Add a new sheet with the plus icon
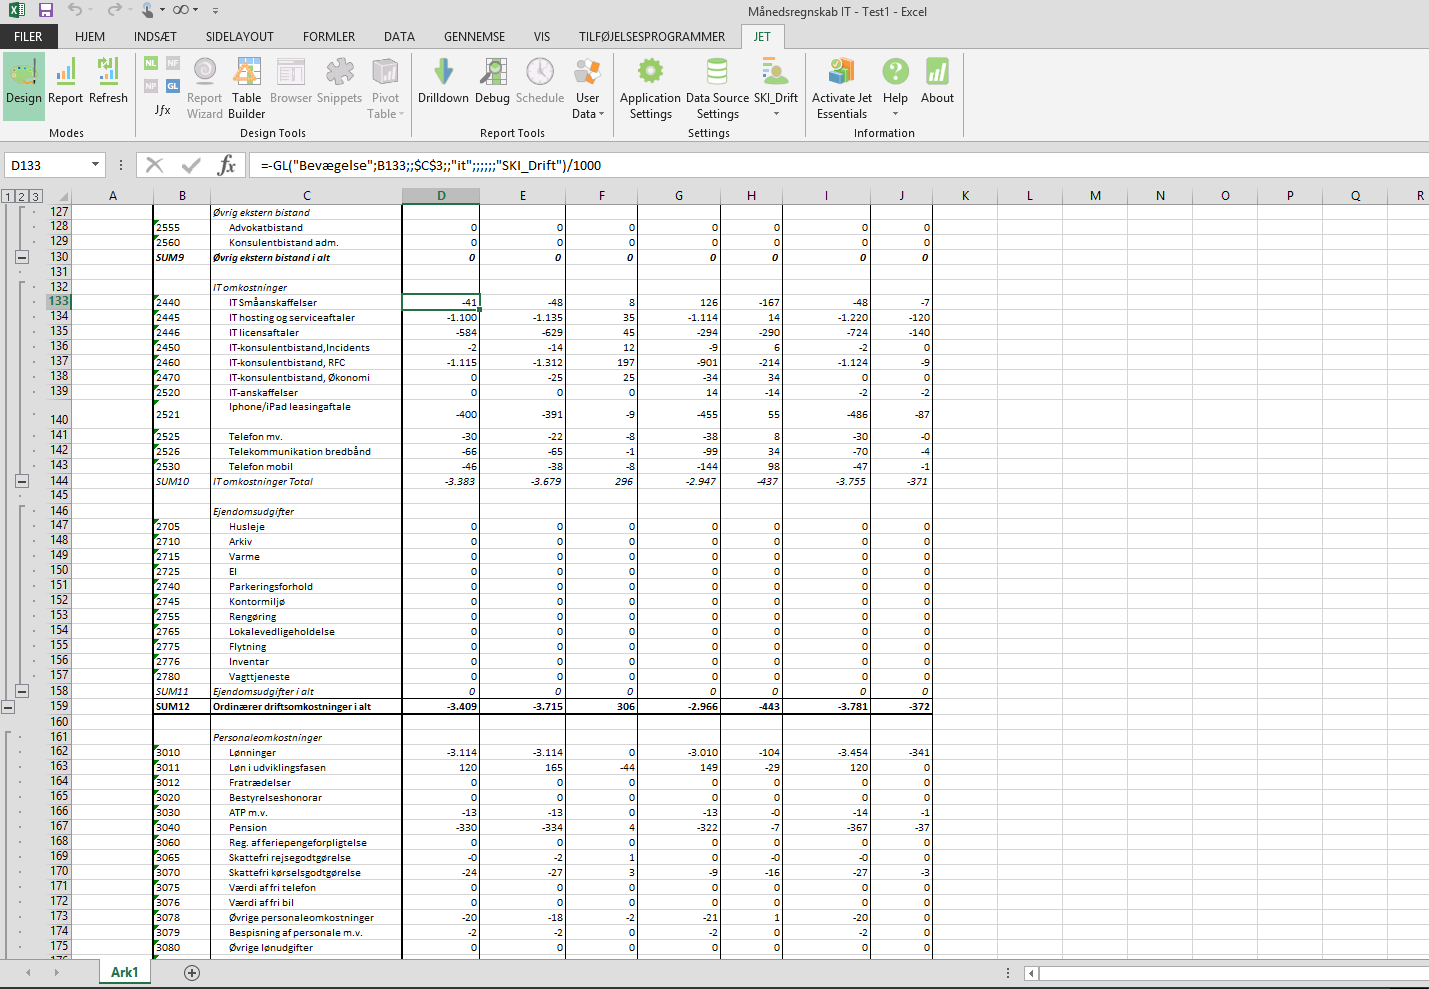This screenshot has width=1429, height=989. [192, 972]
